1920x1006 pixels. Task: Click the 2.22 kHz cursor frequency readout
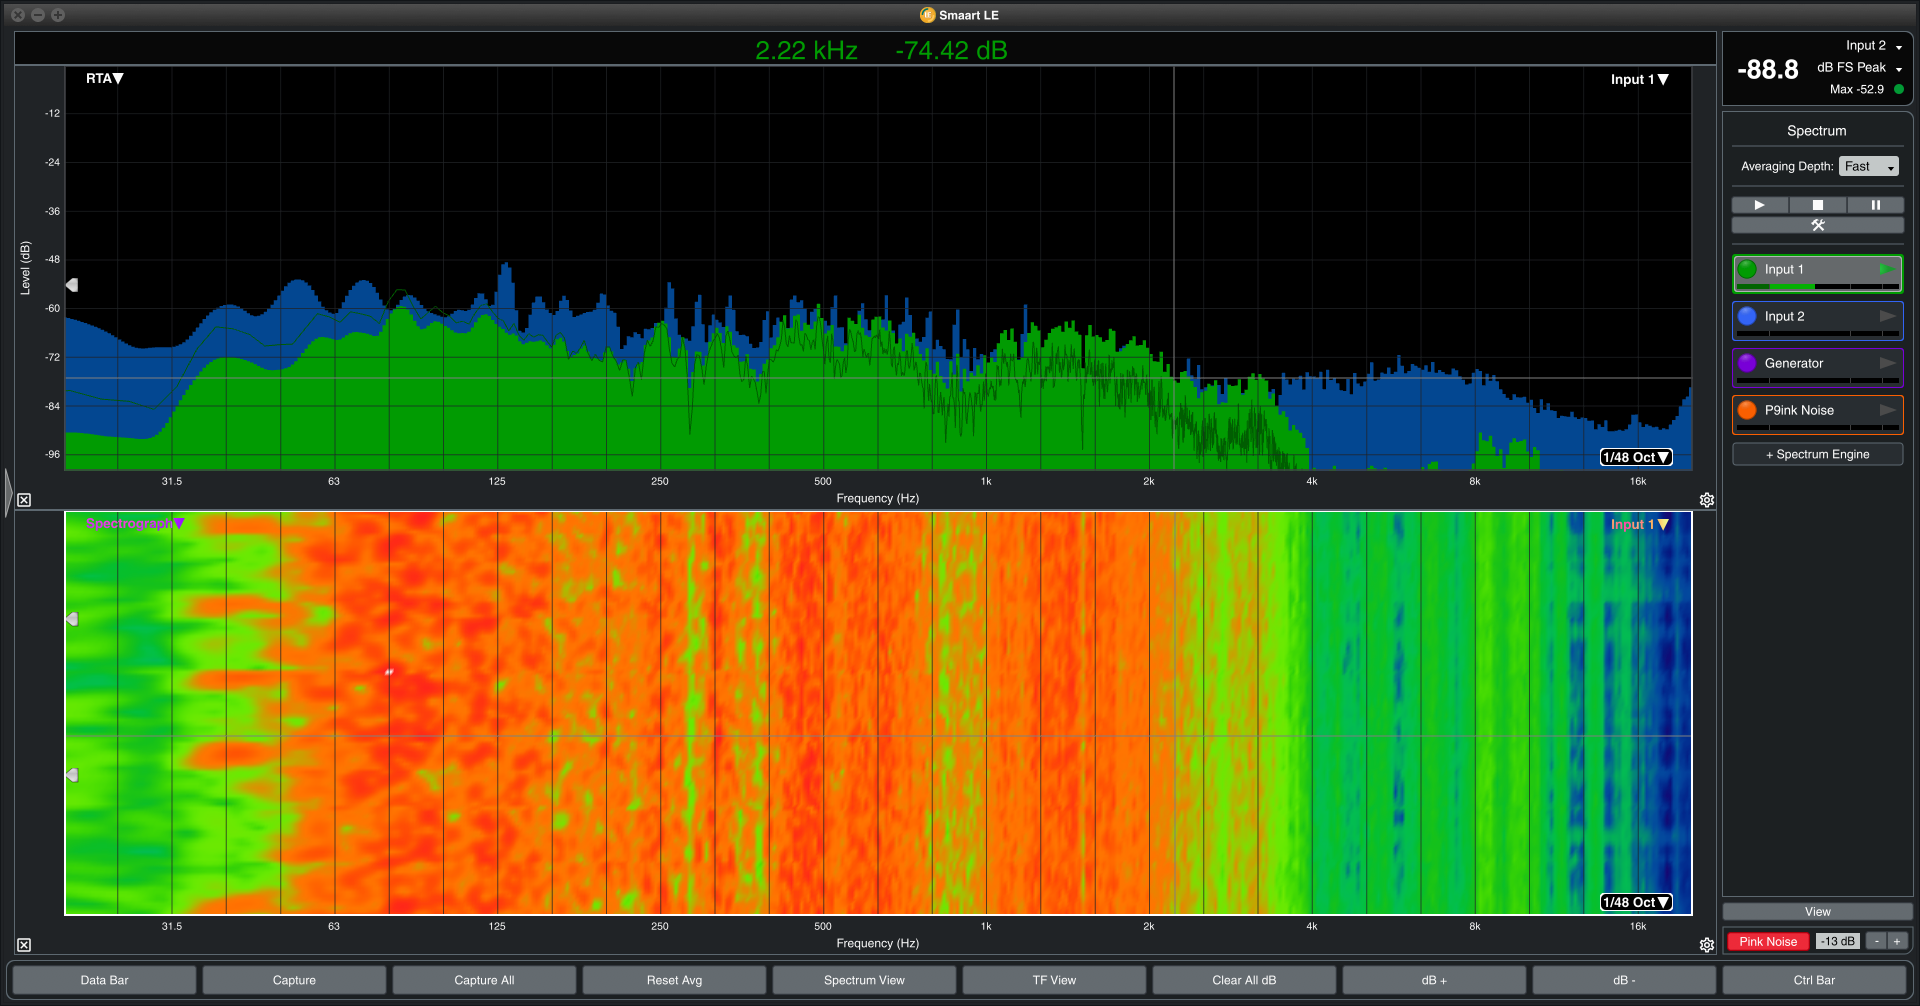click(x=806, y=51)
